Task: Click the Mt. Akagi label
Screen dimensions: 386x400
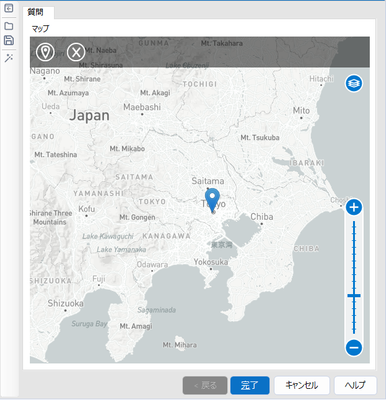Action: (x=155, y=93)
